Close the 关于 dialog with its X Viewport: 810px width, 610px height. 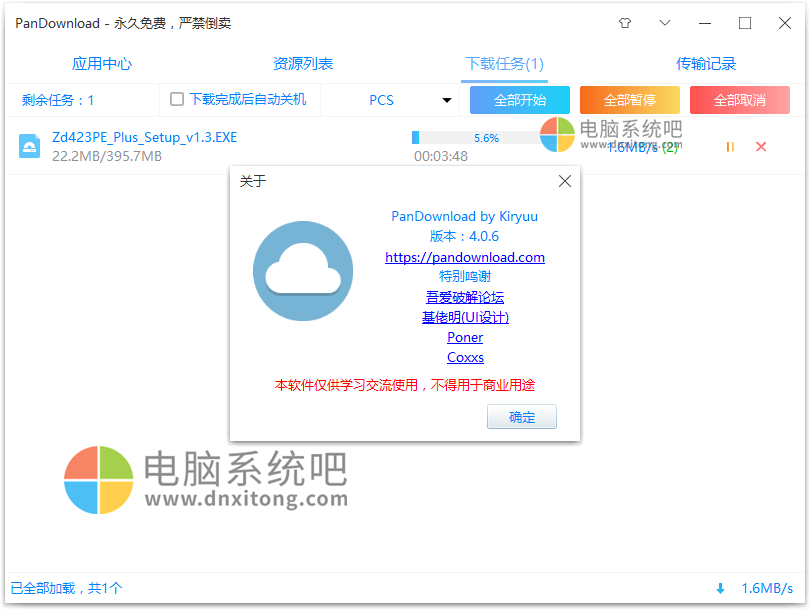tap(565, 181)
